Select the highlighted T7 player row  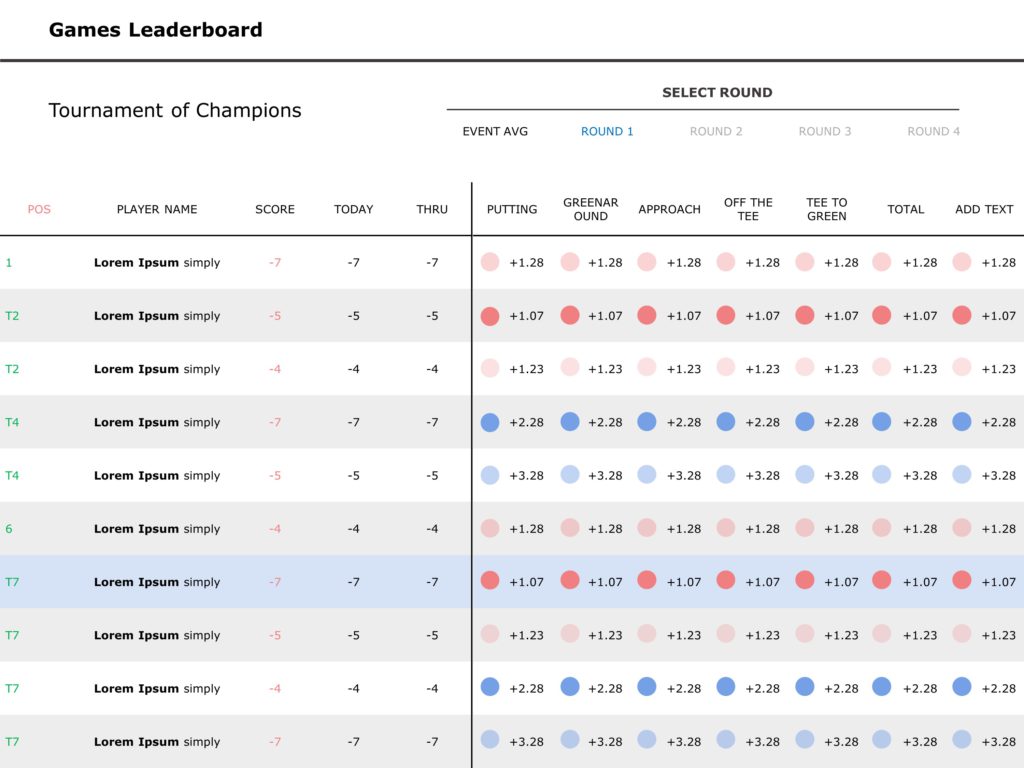(157, 582)
